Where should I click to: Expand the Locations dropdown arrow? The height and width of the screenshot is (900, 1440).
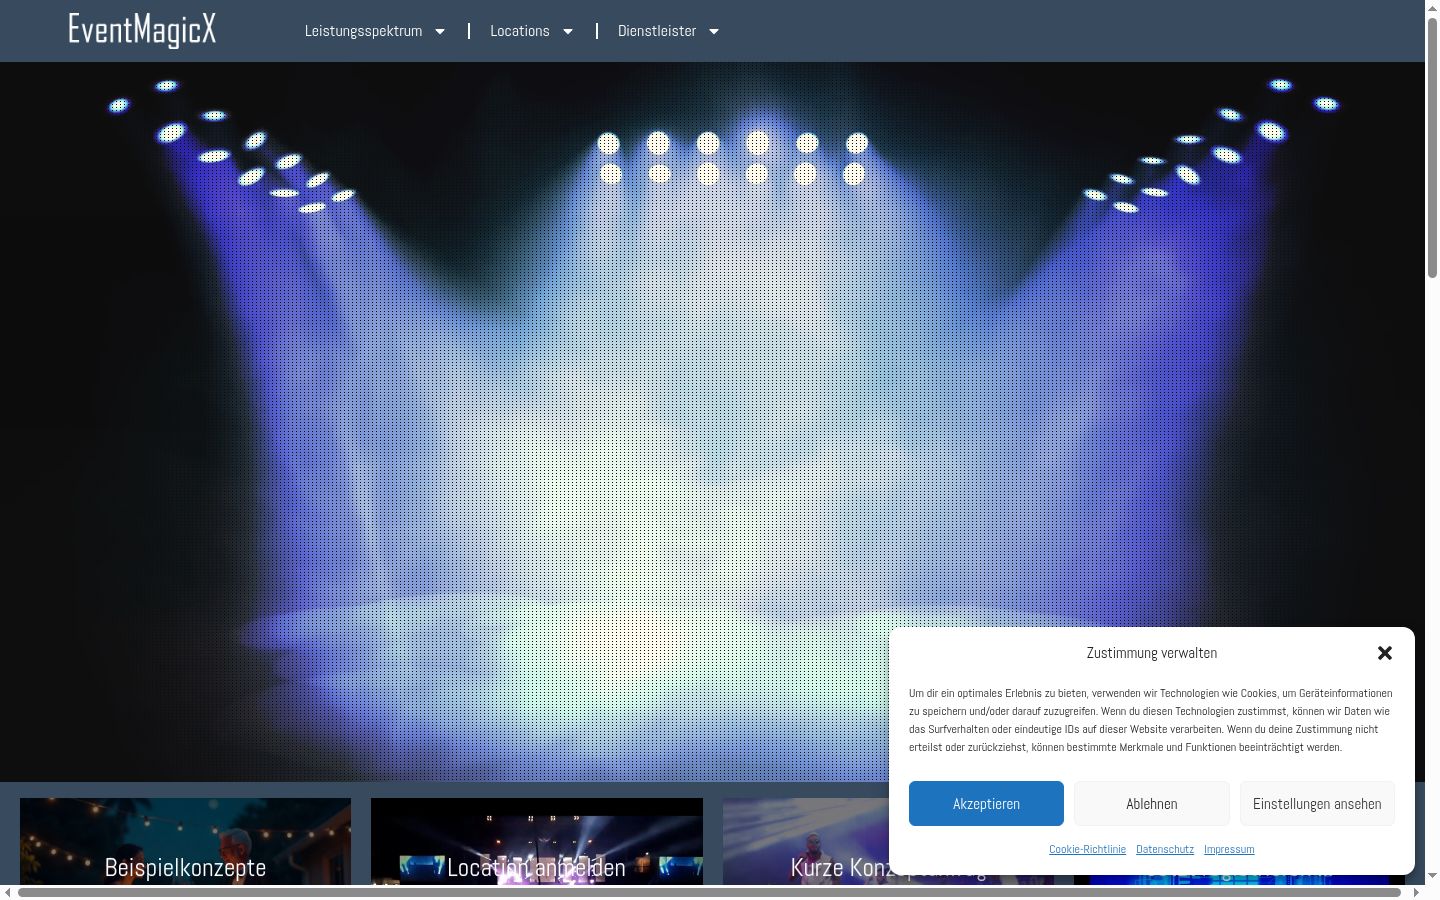click(x=568, y=31)
